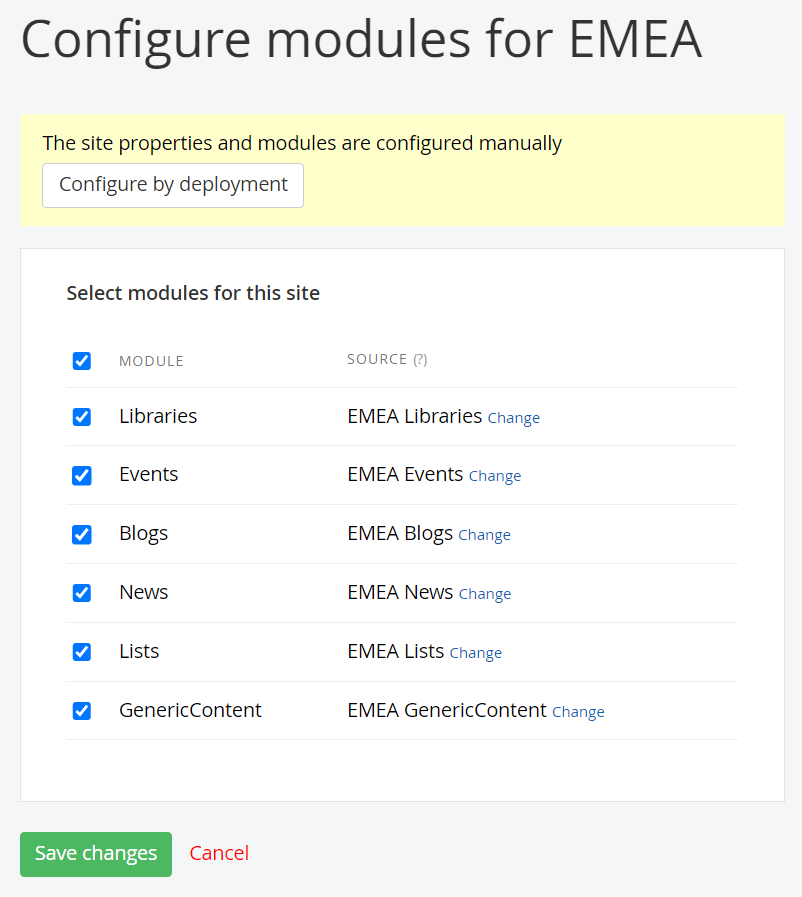Image resolution: width=802 pixels, height=897 pixels.
Task: Click the Libraries module name
Action: pos(158,416)
